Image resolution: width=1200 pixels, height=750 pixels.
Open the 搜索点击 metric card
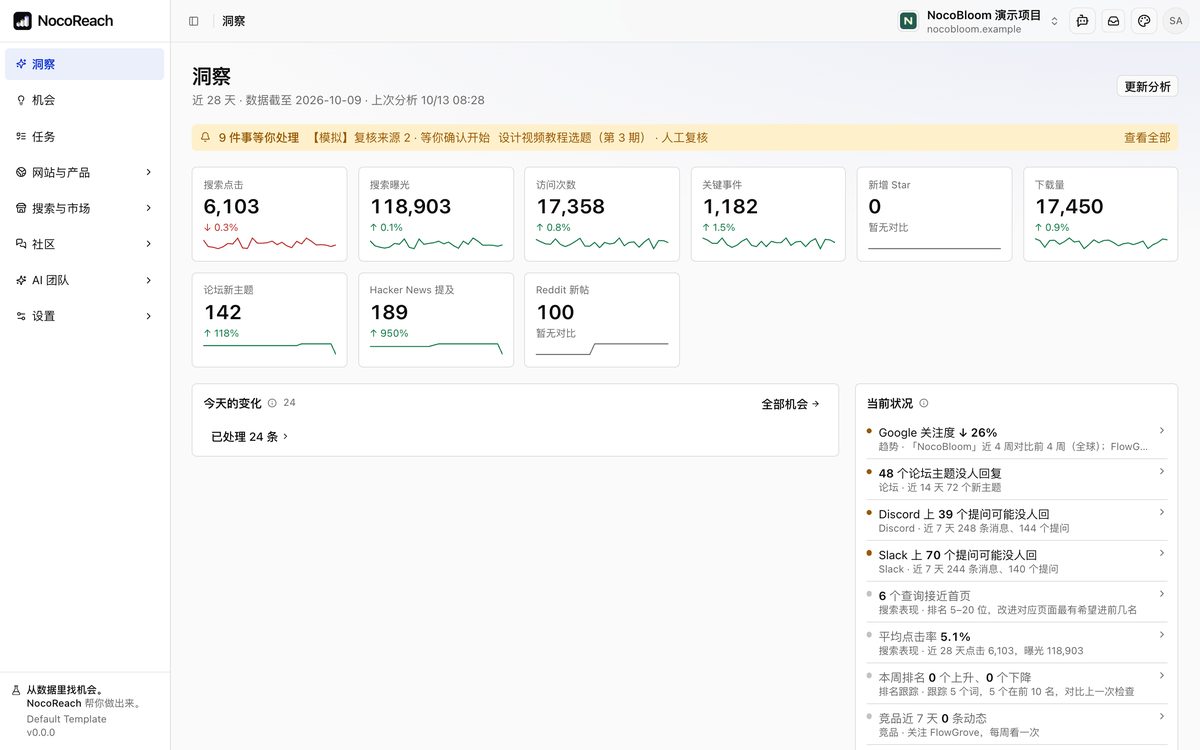point(269,214)
